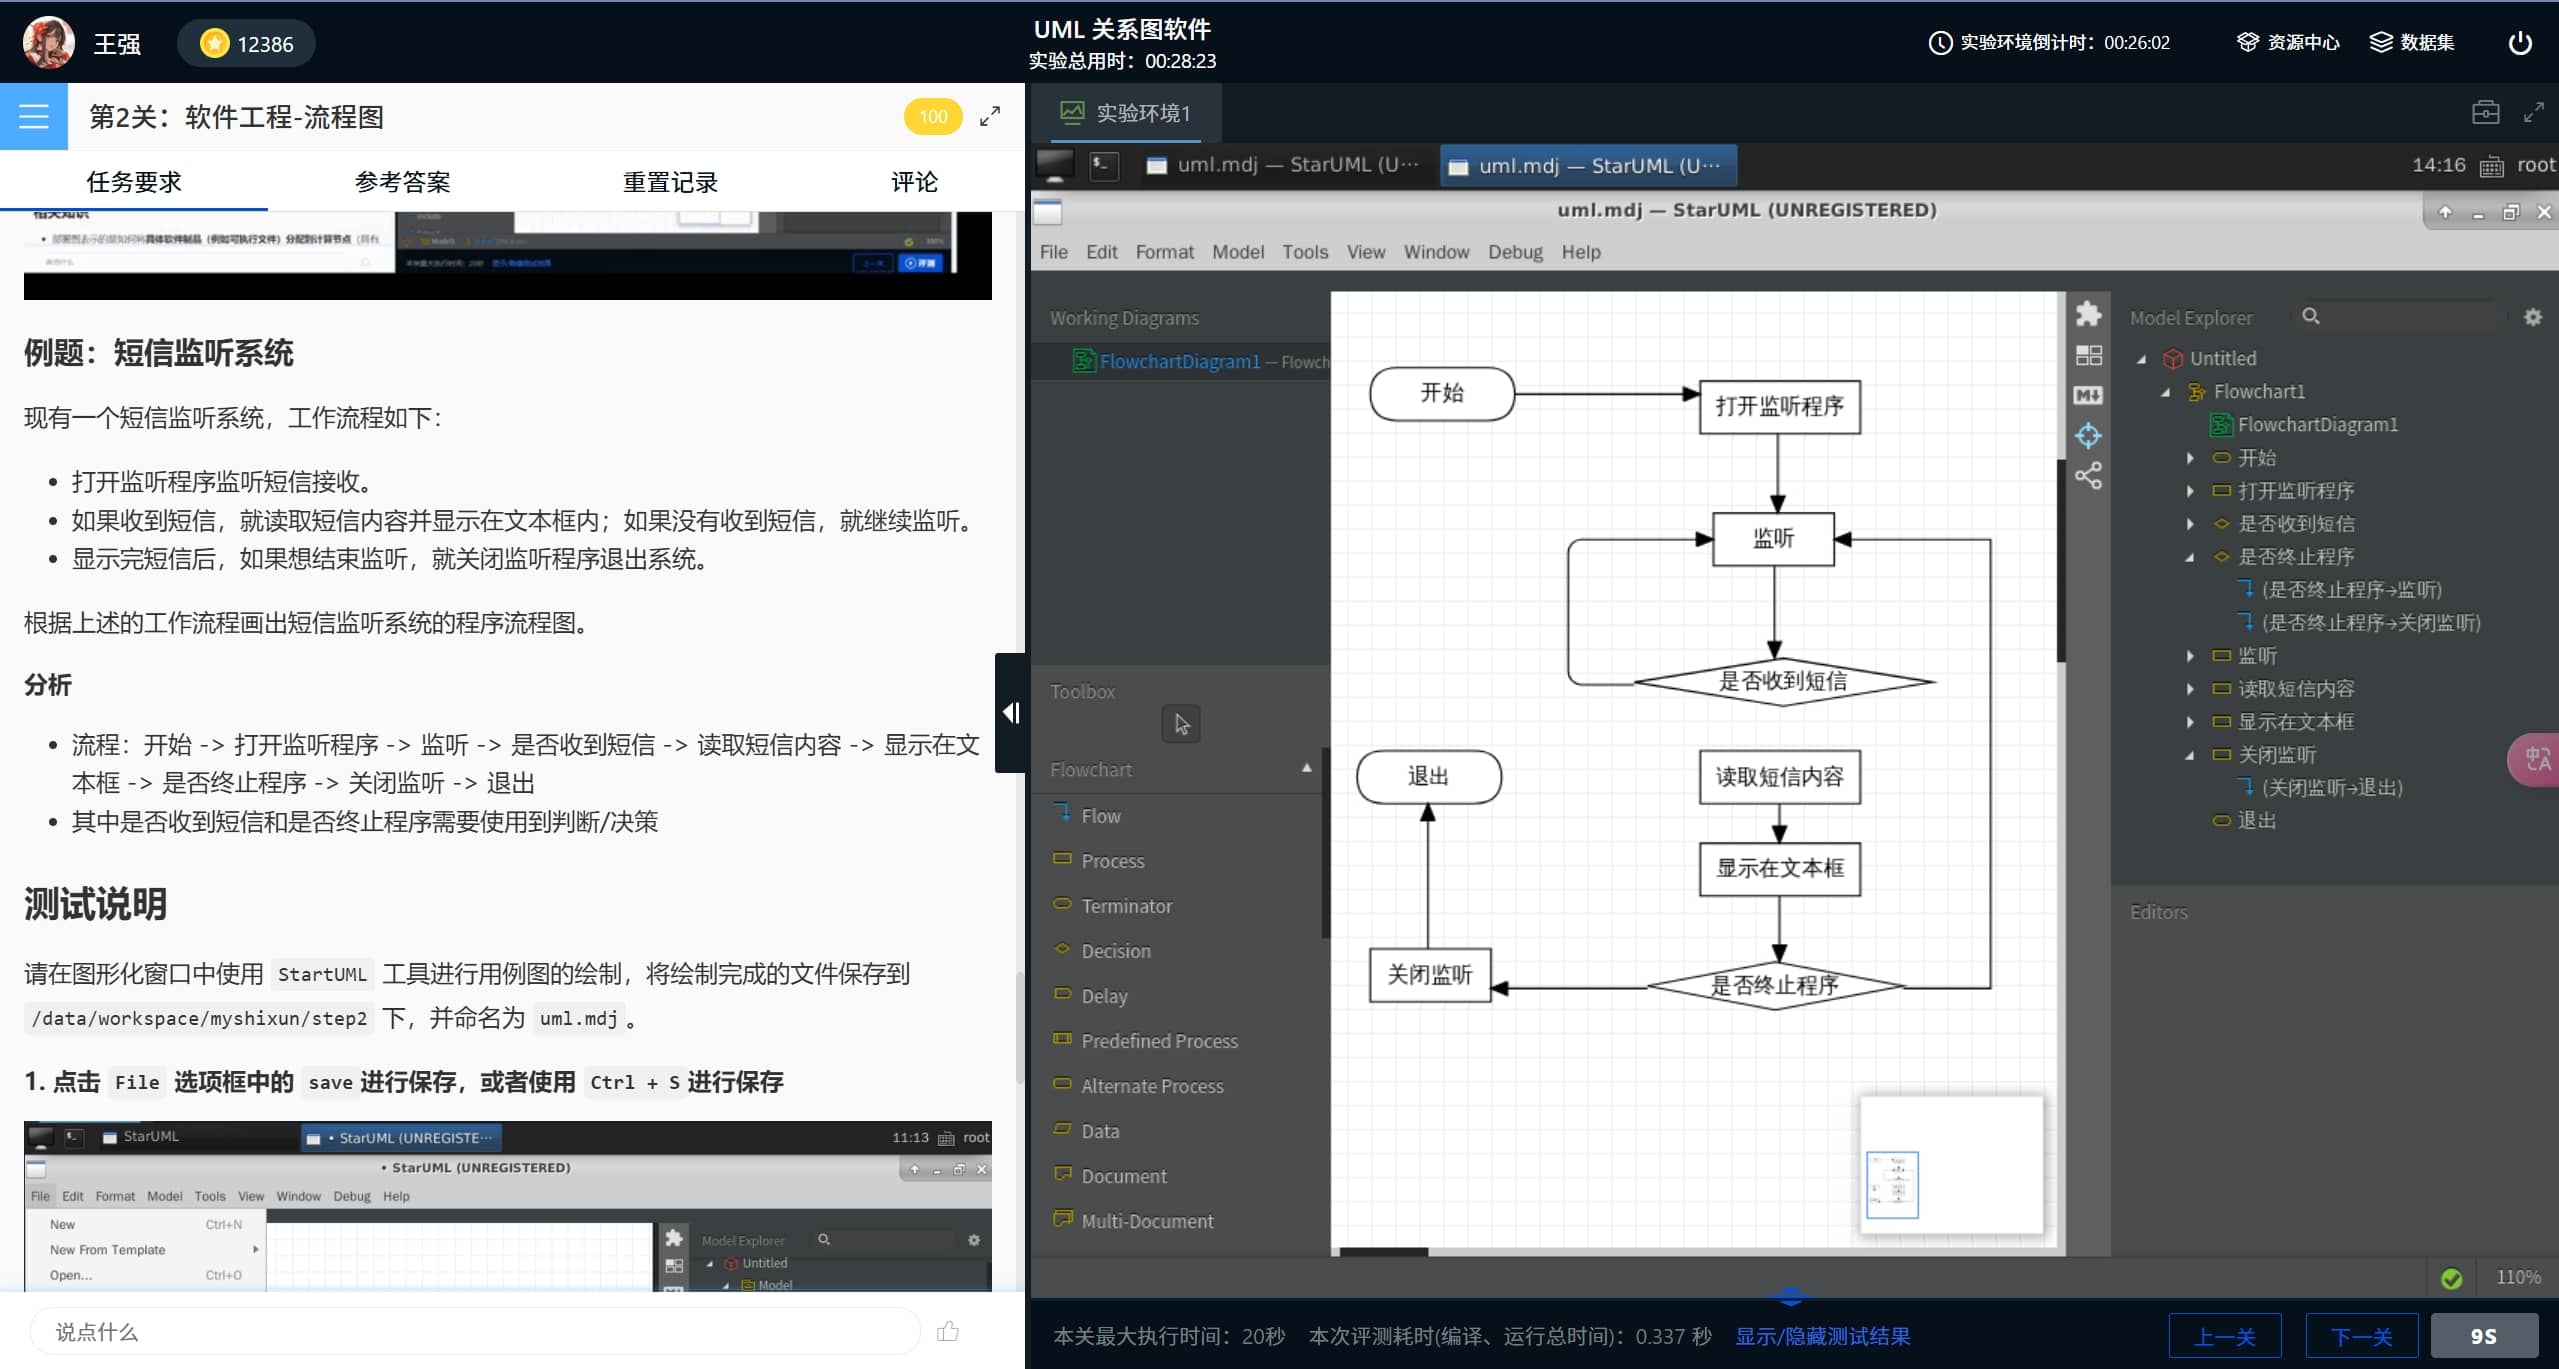Expand the 读取短信内容 tree node
Screen dimensions: 2559x1369
pos(2190,689)
